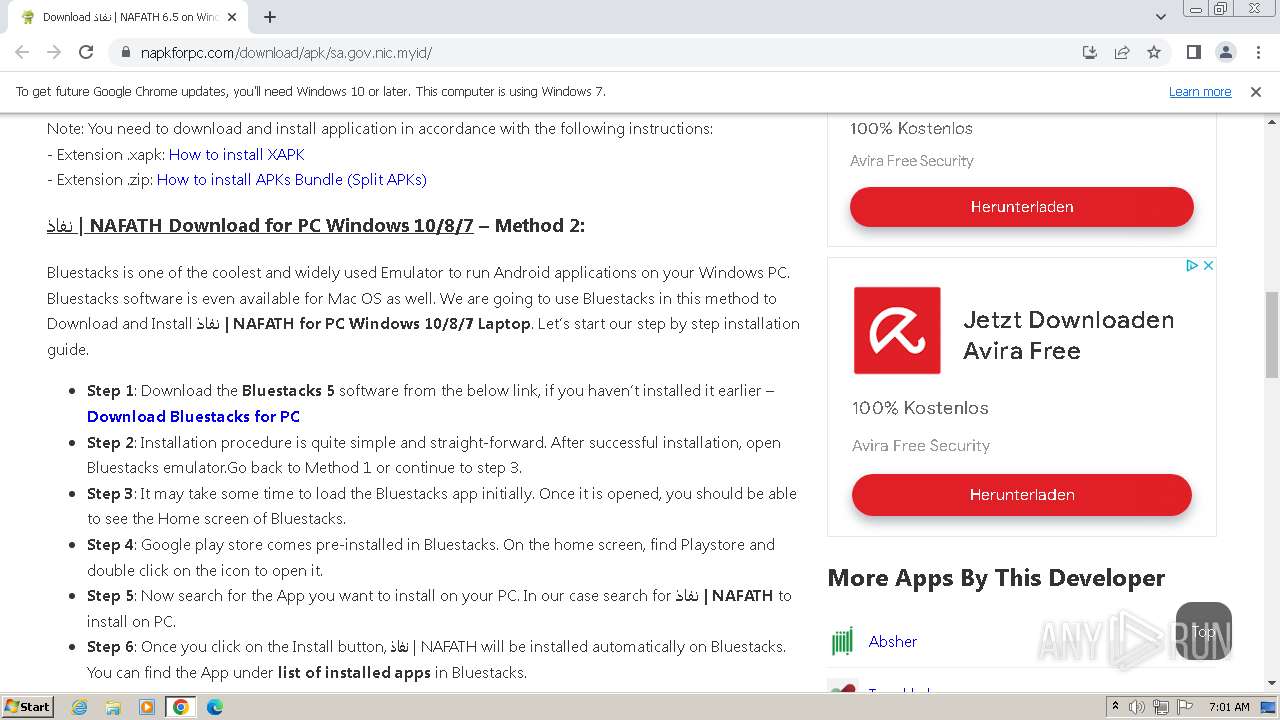Open the Chrome three-dot menu
Viewport: 1280px width, 720px height.
1257,52
